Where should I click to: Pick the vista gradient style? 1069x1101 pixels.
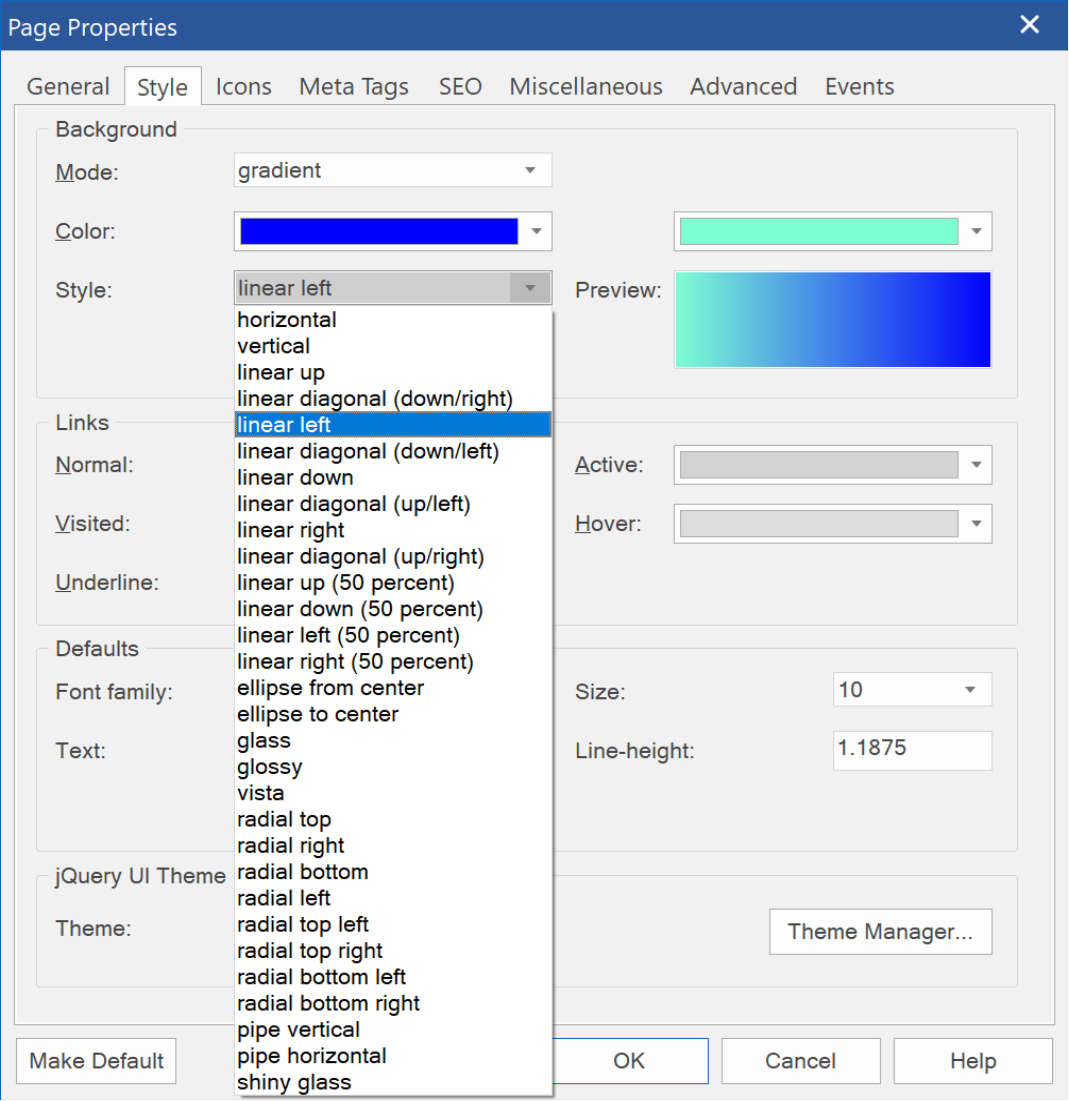pyautogui.click(x=393, y=793)
